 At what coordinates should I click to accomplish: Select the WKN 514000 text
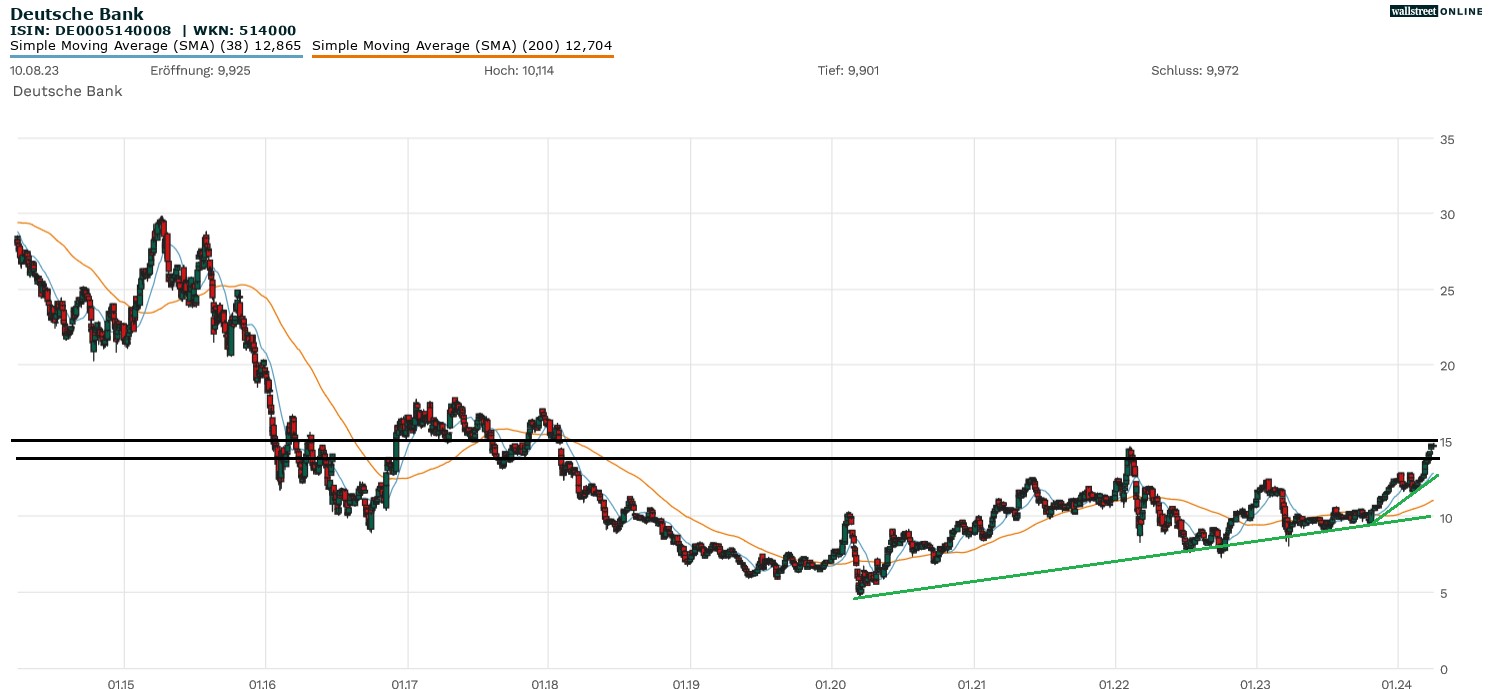pyautogui.click(x=245, y=31)
